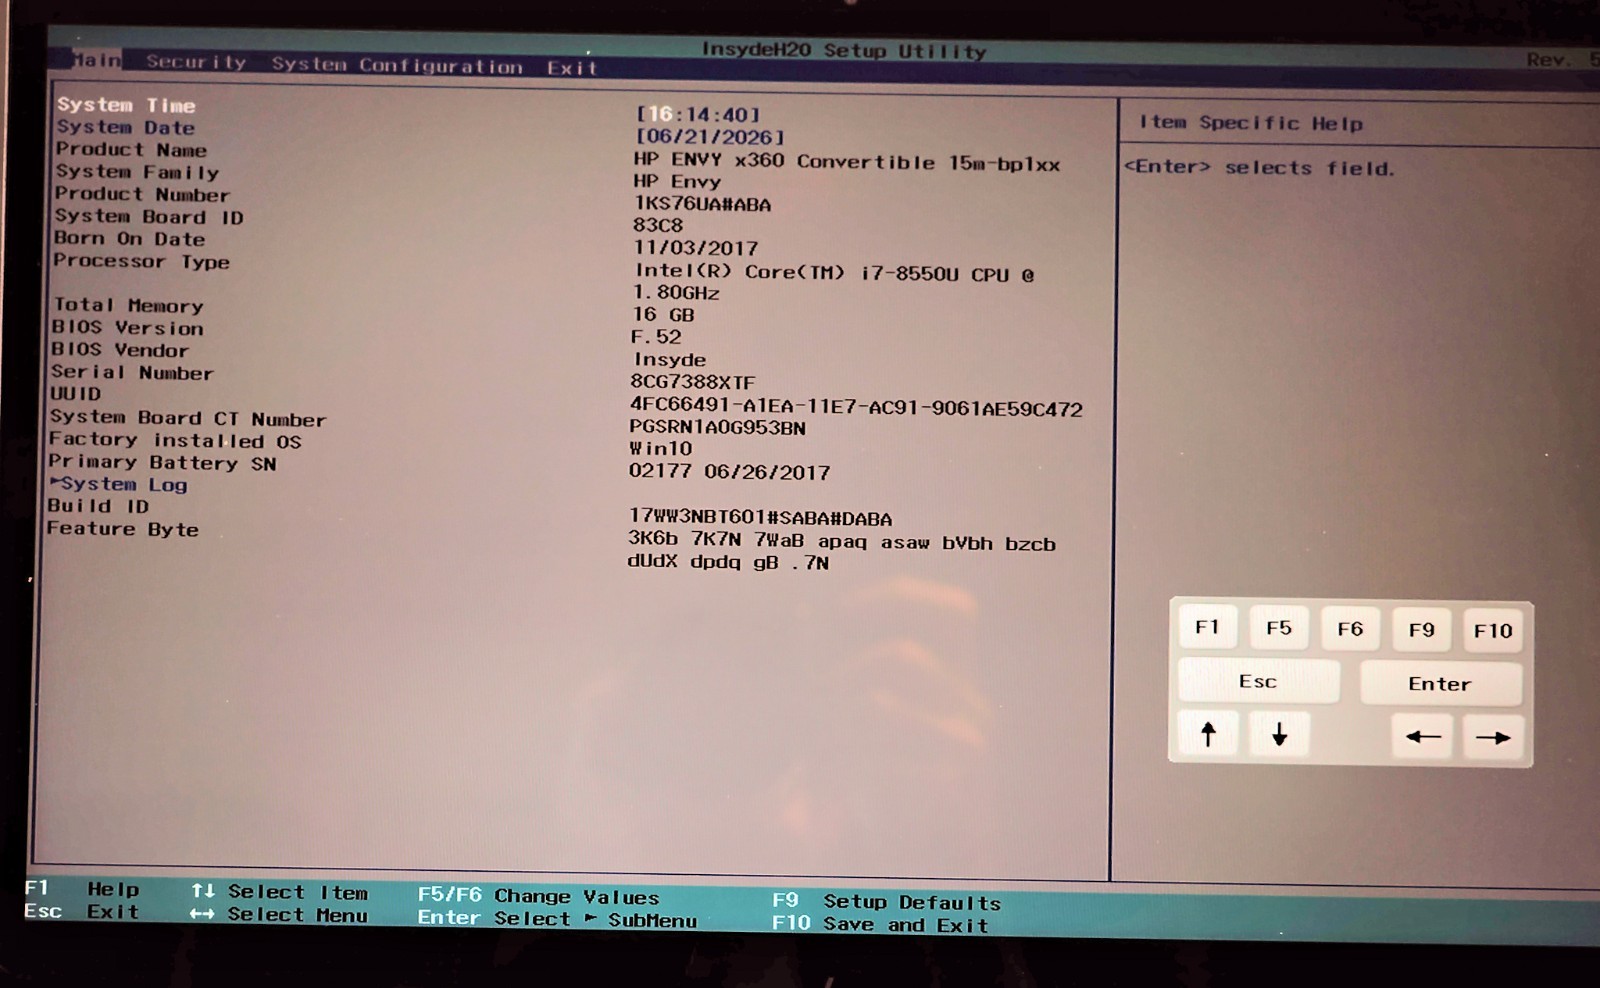The image size is (1600, 988).
Task: Click the UUID label
Action: 75,393
